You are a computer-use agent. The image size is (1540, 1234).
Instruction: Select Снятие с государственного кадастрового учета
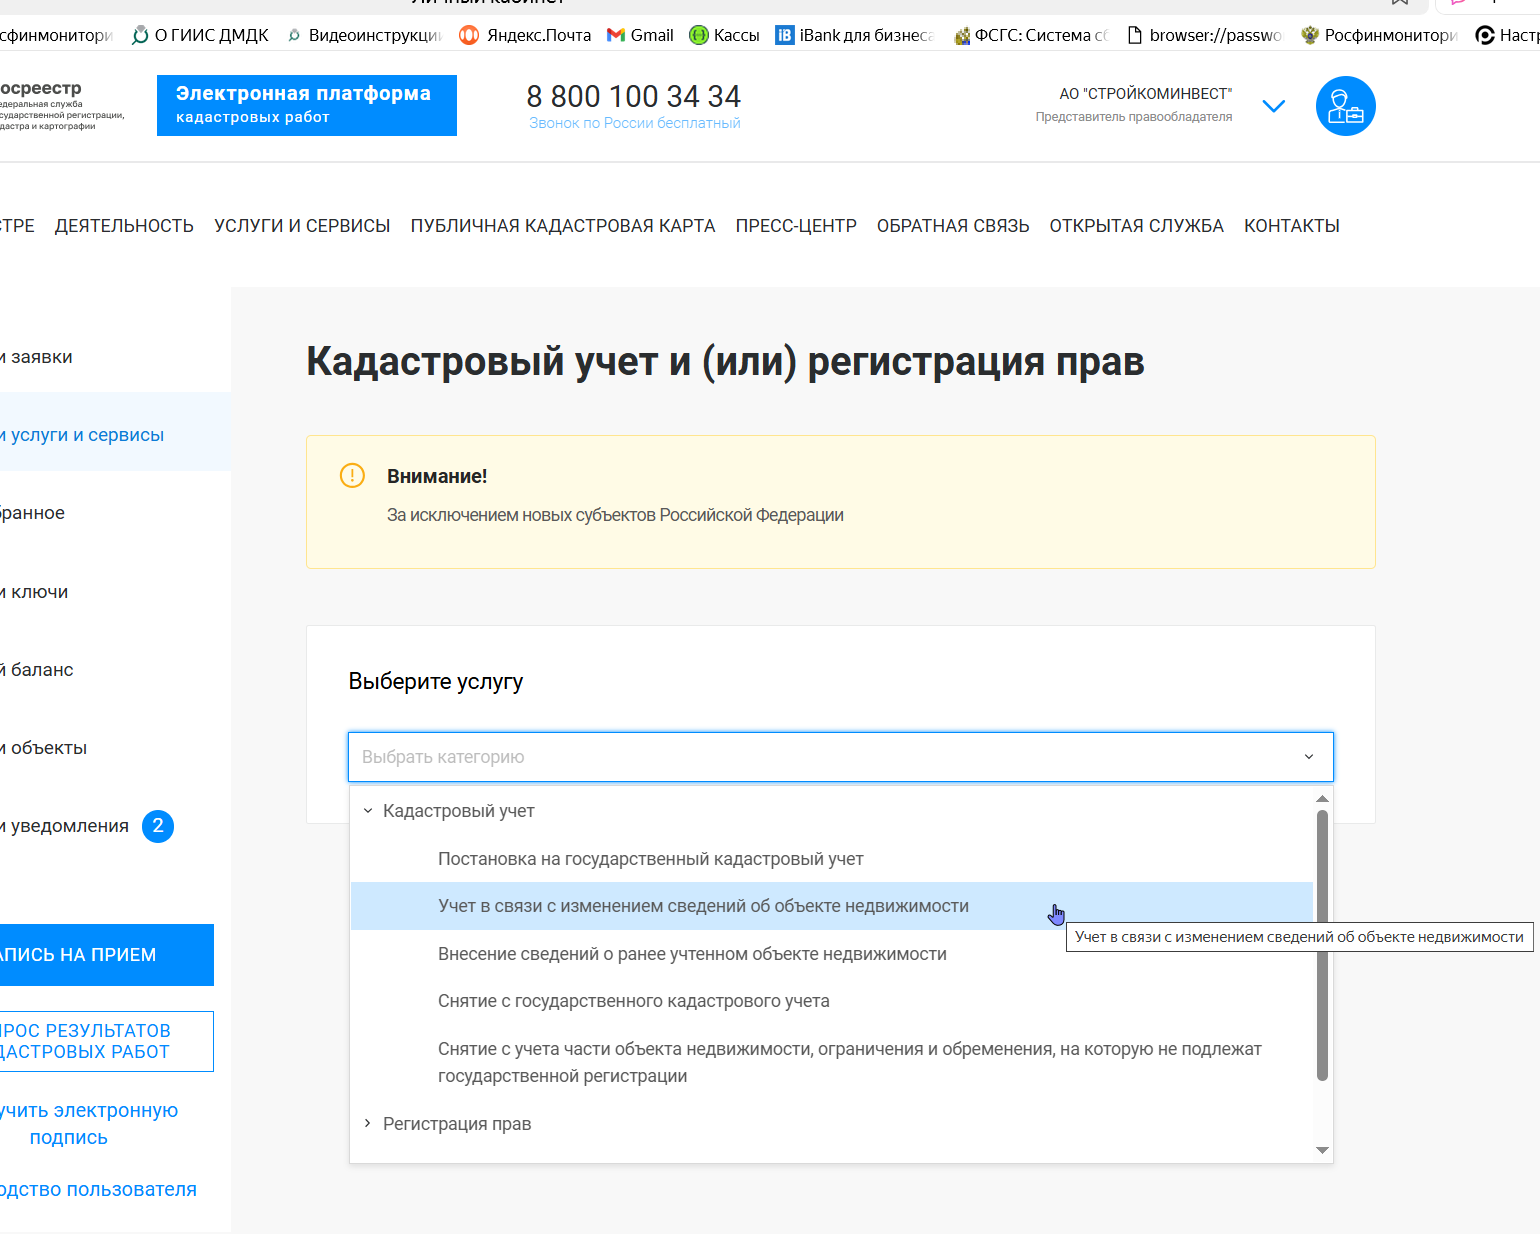831,1001
